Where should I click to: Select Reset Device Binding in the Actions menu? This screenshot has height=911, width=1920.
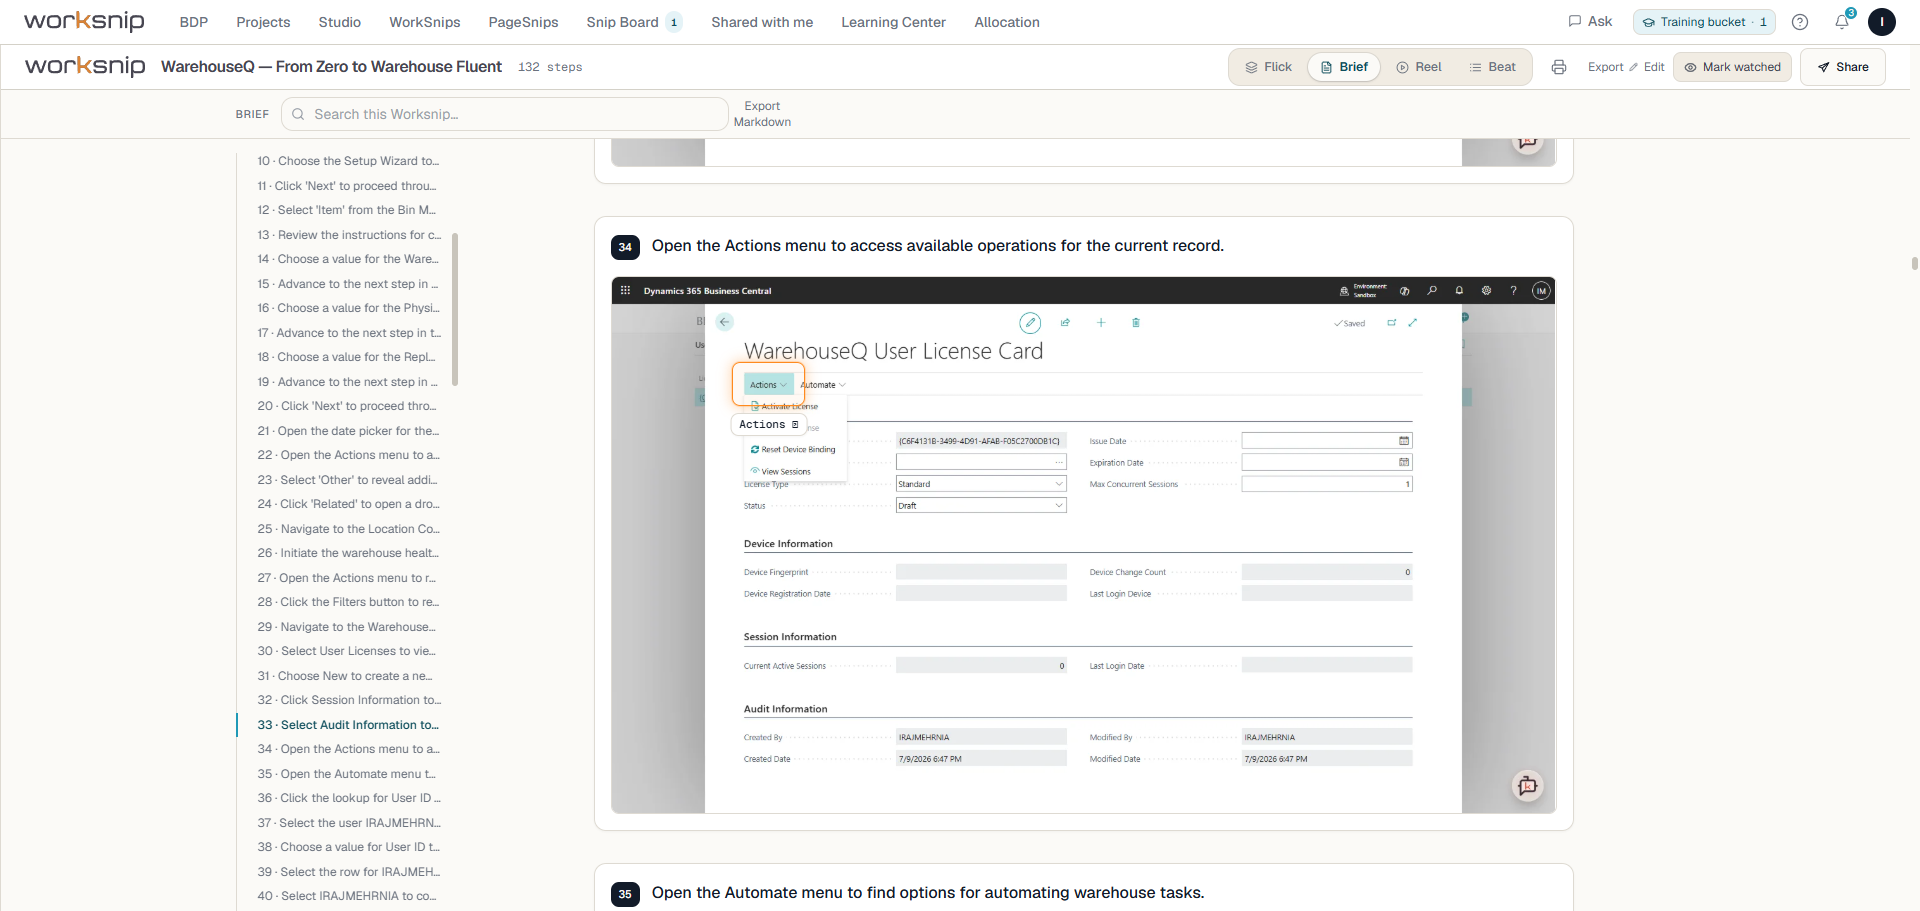793,450
